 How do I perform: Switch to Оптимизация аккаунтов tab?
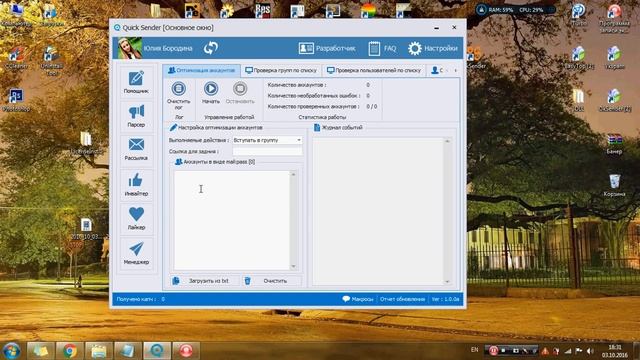pyautogui.click(x=202, y=70)
